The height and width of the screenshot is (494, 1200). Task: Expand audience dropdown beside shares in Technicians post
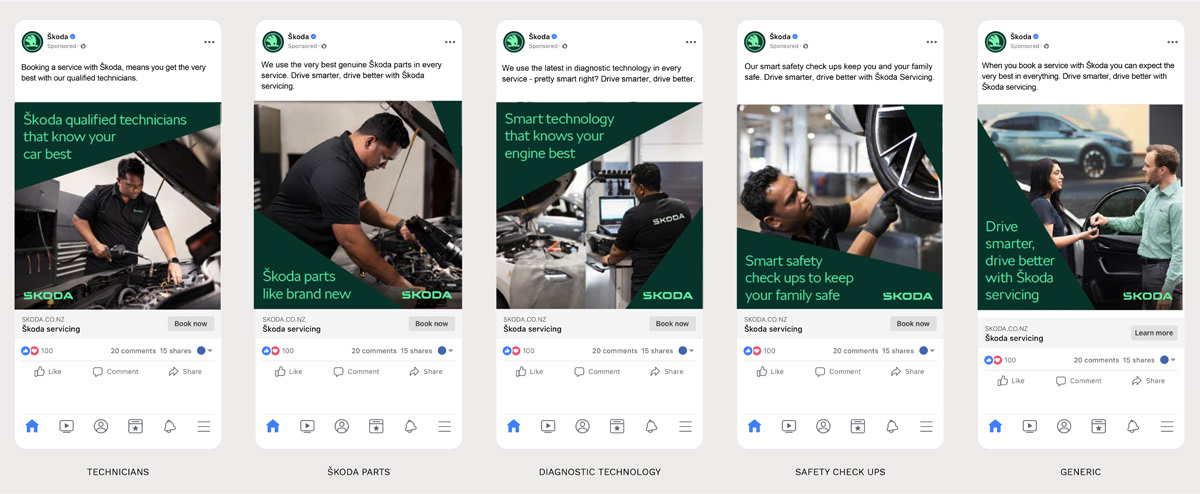click(206, 351)
